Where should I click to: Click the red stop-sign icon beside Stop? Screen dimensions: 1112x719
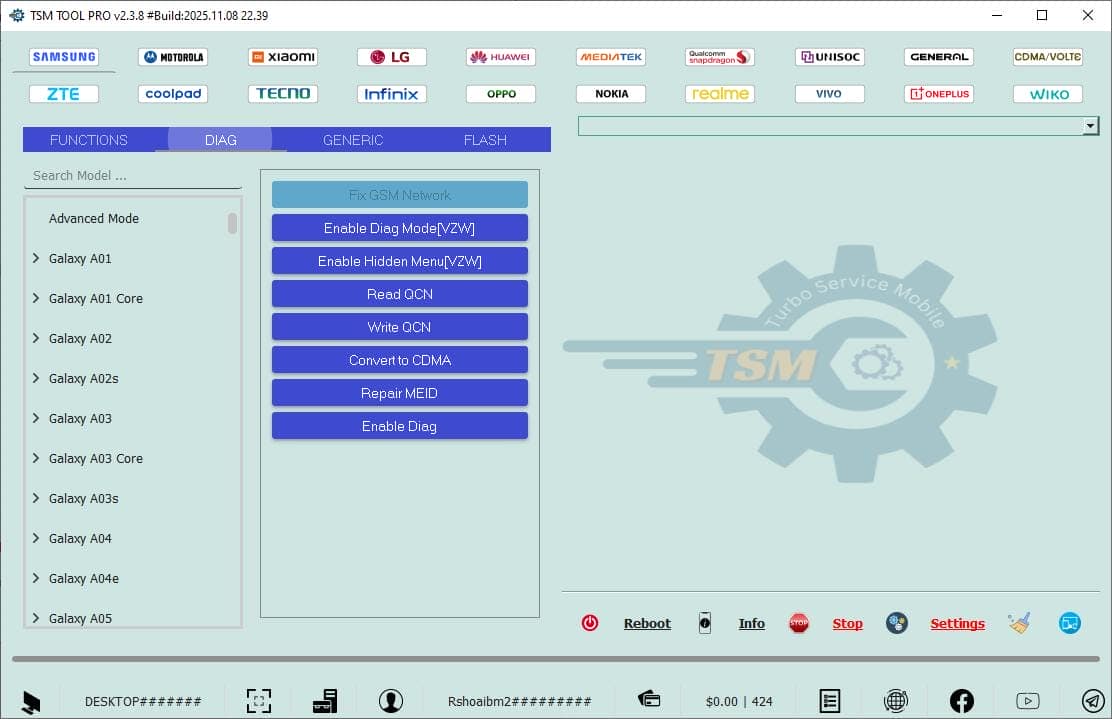pyautogui.click(x=799, y=622)
